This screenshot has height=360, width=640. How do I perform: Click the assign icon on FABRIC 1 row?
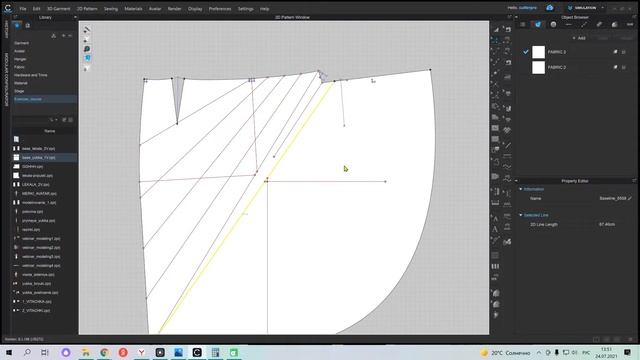click(x=615, y=52)
